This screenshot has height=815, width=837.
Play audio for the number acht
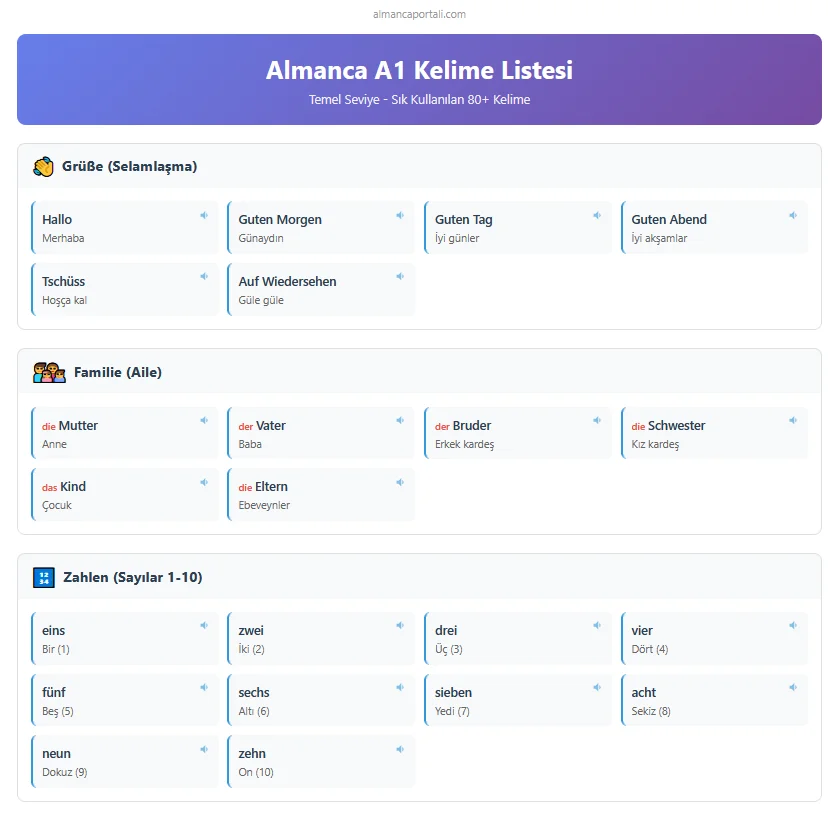point(793,687)
